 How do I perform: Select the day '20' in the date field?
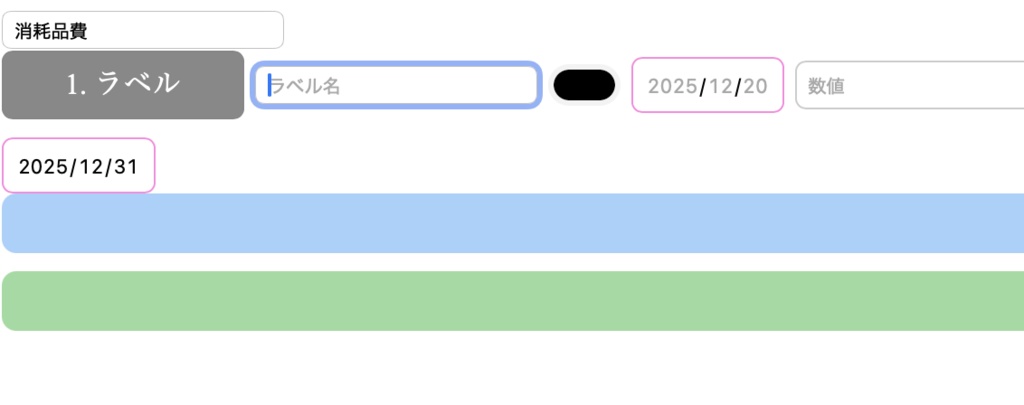coord(756,86)
